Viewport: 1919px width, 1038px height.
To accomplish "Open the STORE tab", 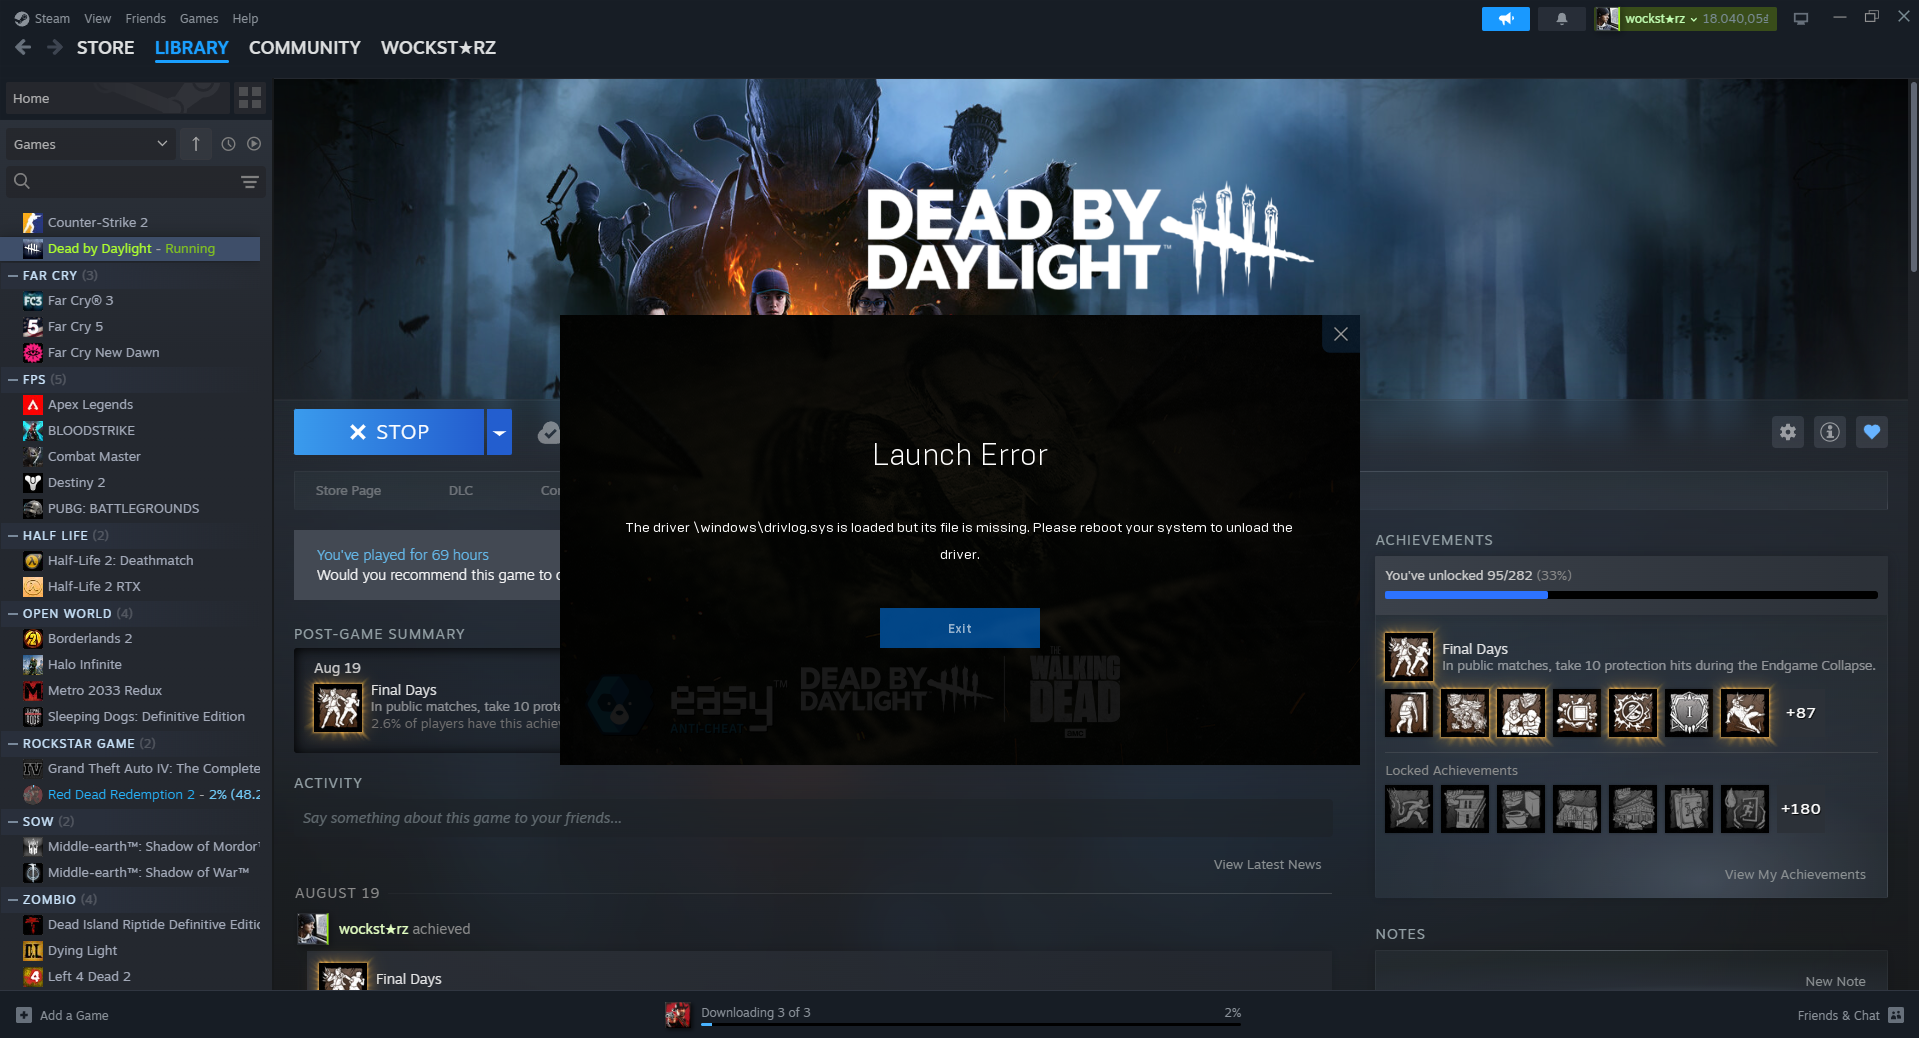I will click(105, 47).
